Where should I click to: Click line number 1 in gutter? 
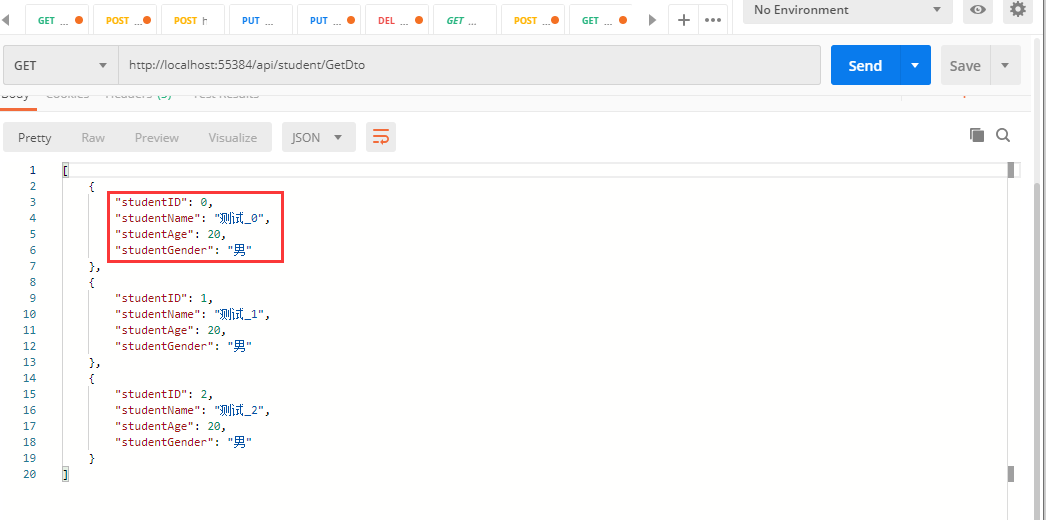point(33,170)
